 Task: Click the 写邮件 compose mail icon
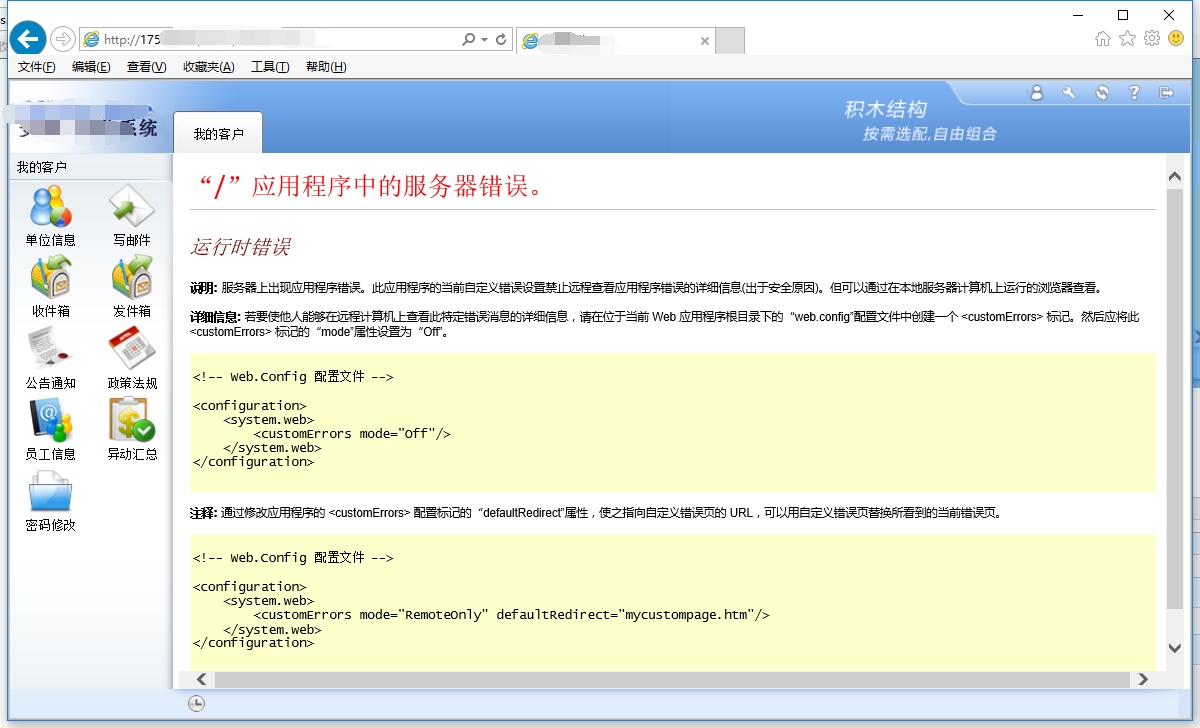point(131,207)
